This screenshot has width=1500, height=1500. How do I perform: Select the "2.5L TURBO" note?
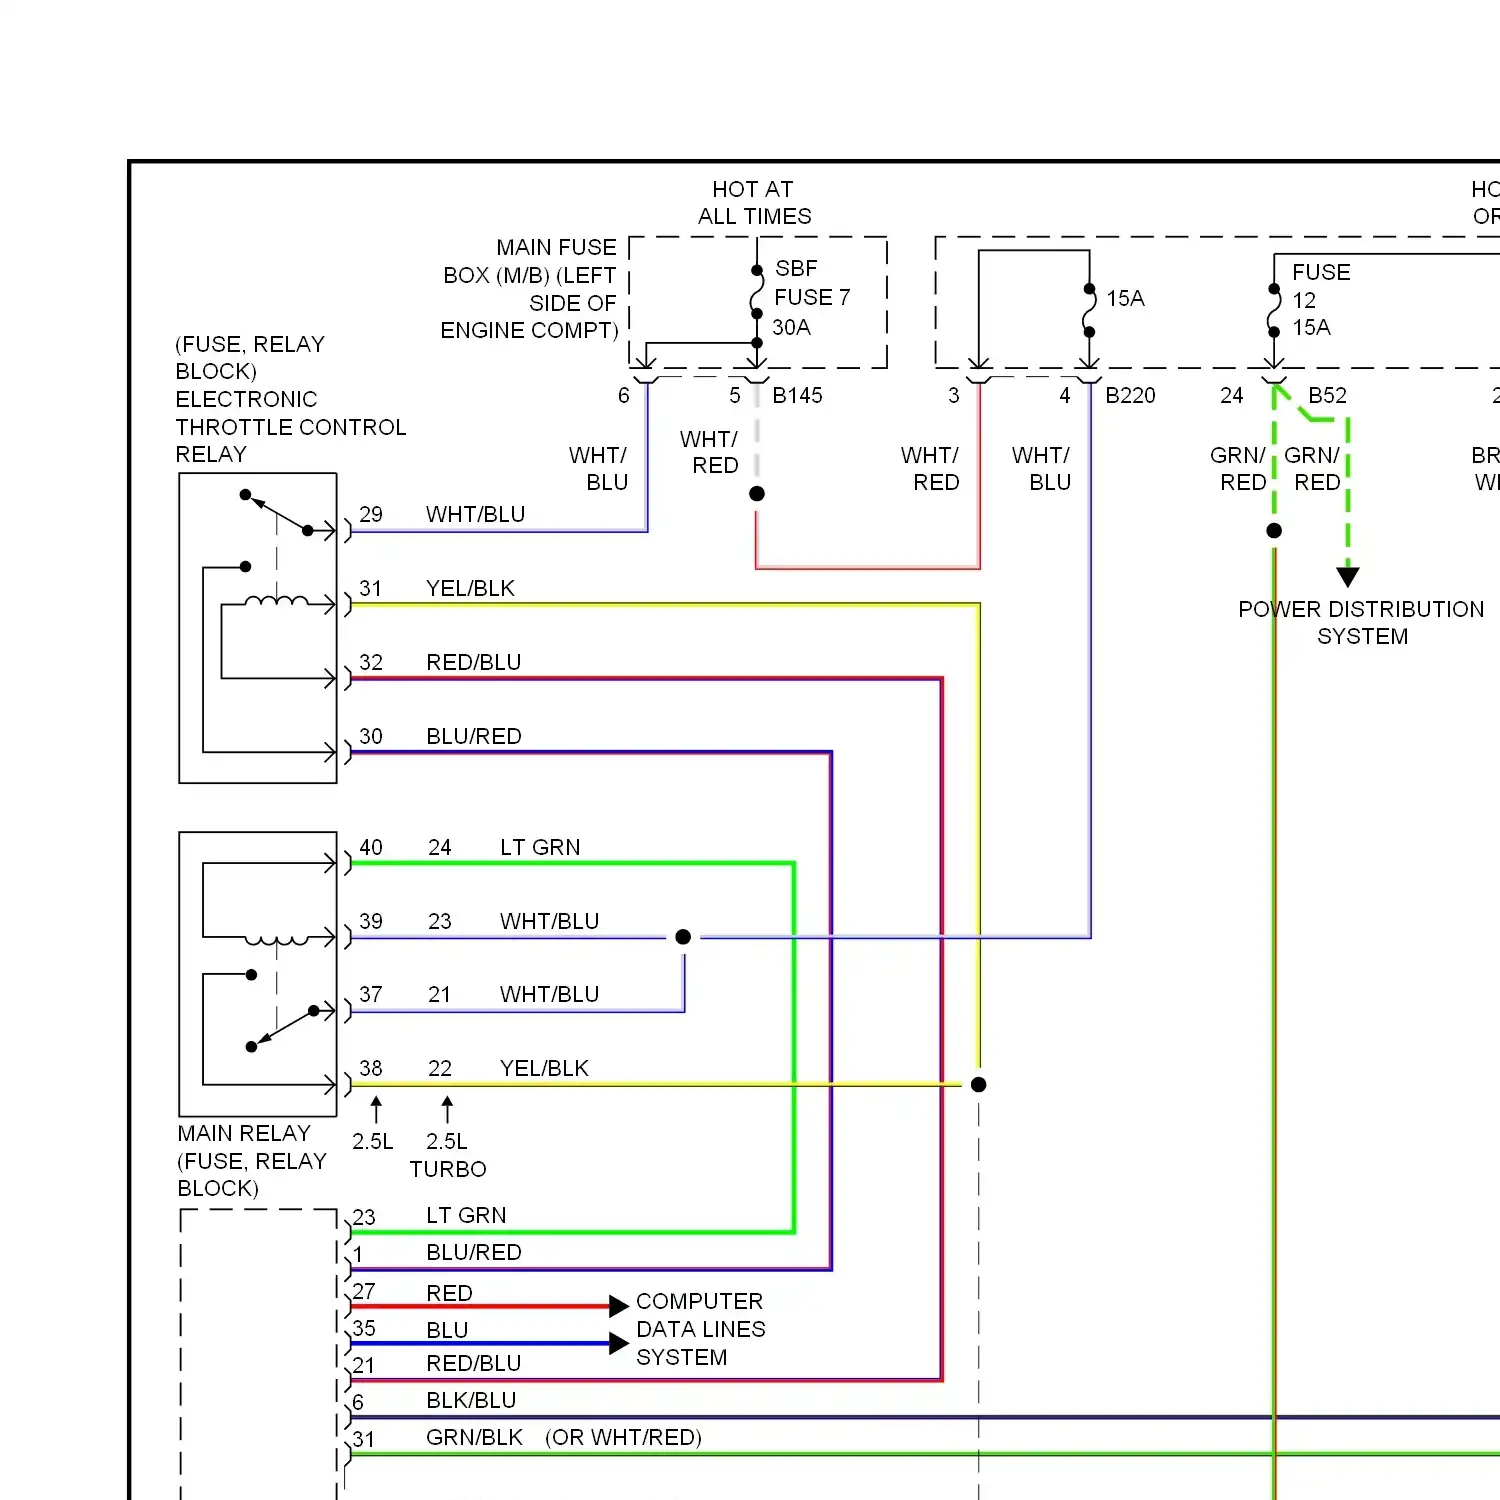[x=448, y=1155]
